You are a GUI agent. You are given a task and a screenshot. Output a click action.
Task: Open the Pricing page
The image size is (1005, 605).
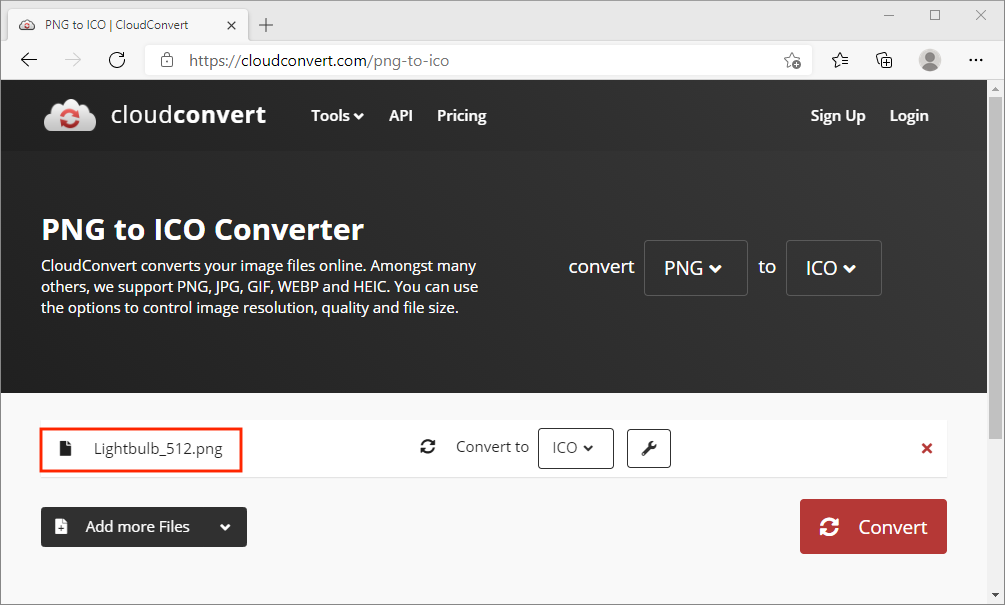(461, 116)
